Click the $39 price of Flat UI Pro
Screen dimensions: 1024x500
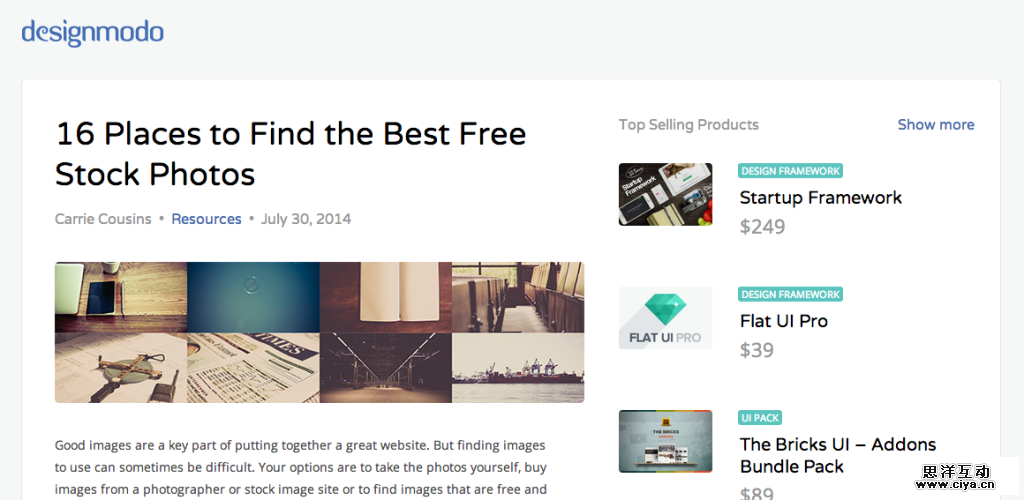click(x=757, y=350)
